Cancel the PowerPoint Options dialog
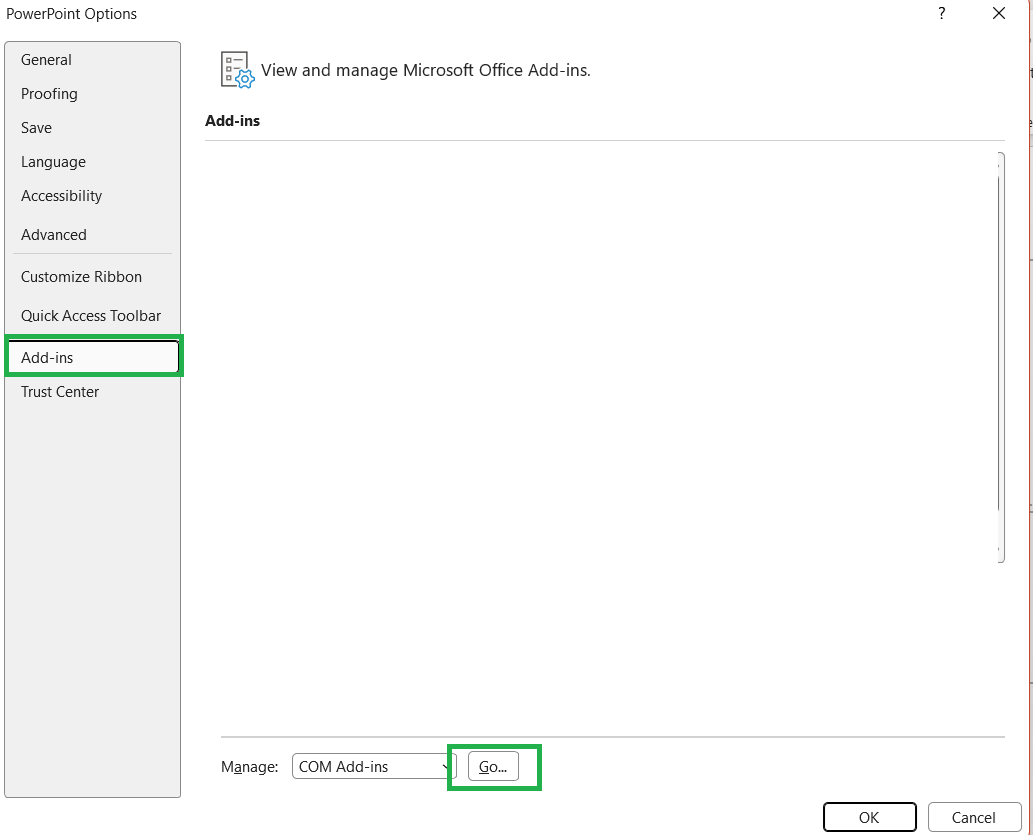 point(974,817)
